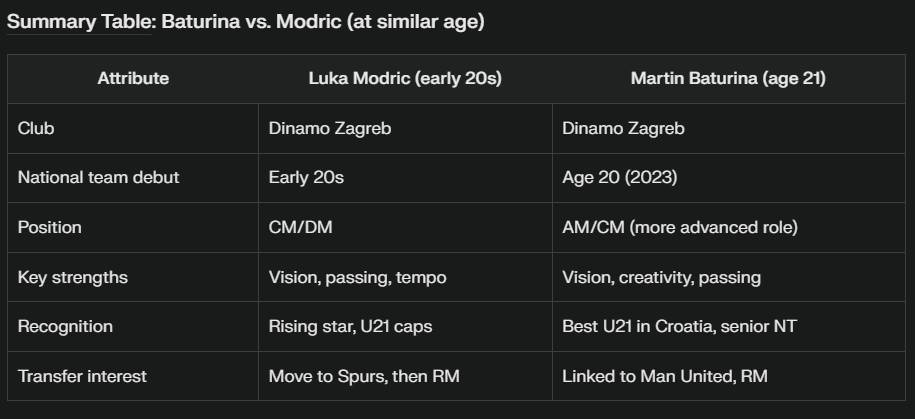Select the Key strengths row label
The width and height of the screenshot is (915, 419).
[x=72, y=277]
